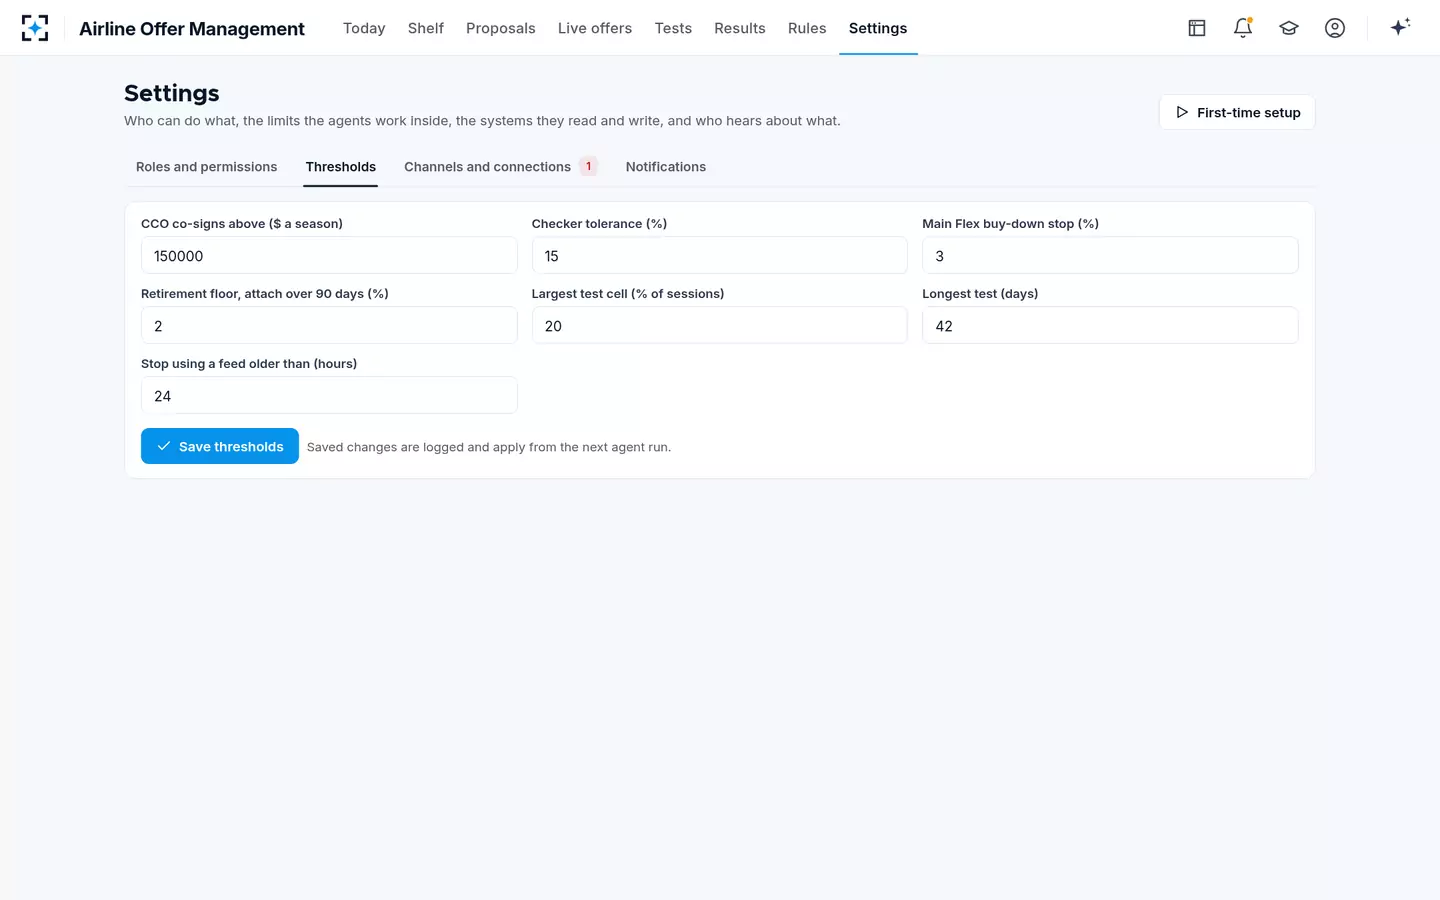Switch to the Tests page
Viewport: 1440px width, 900px height.
point(673,28)
